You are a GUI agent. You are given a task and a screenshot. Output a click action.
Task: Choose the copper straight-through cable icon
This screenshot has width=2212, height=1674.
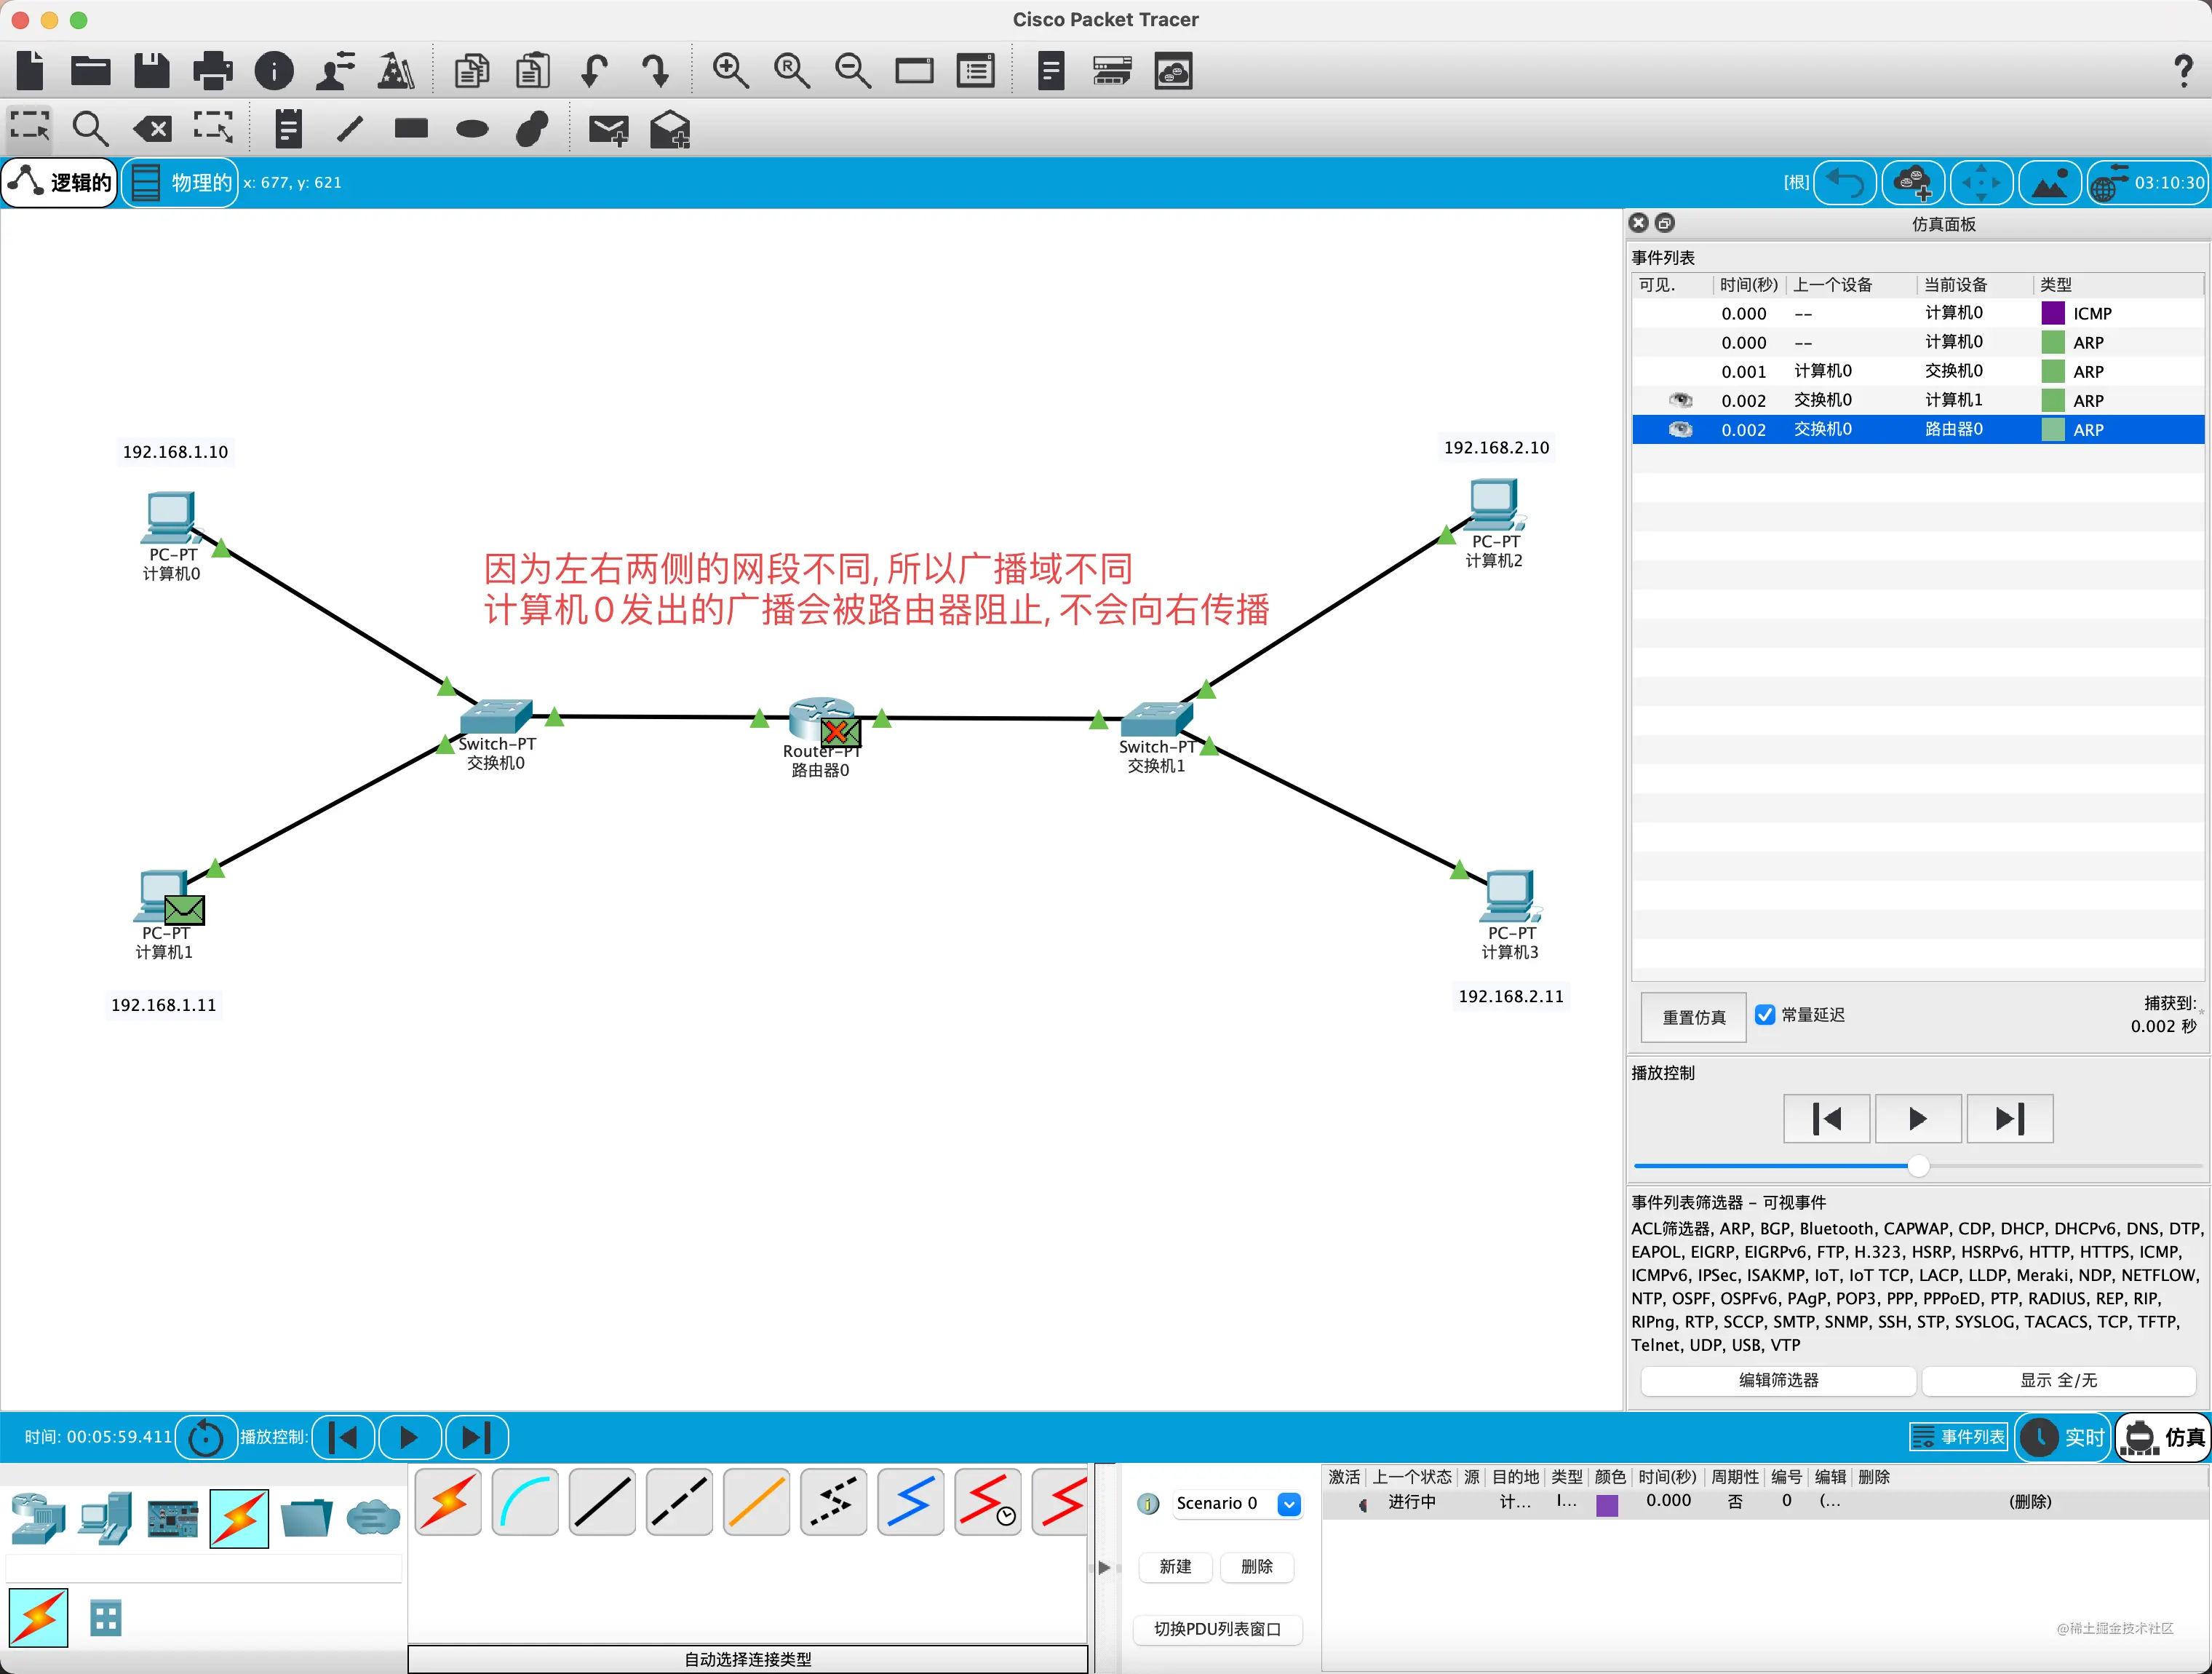point(602,1503)
